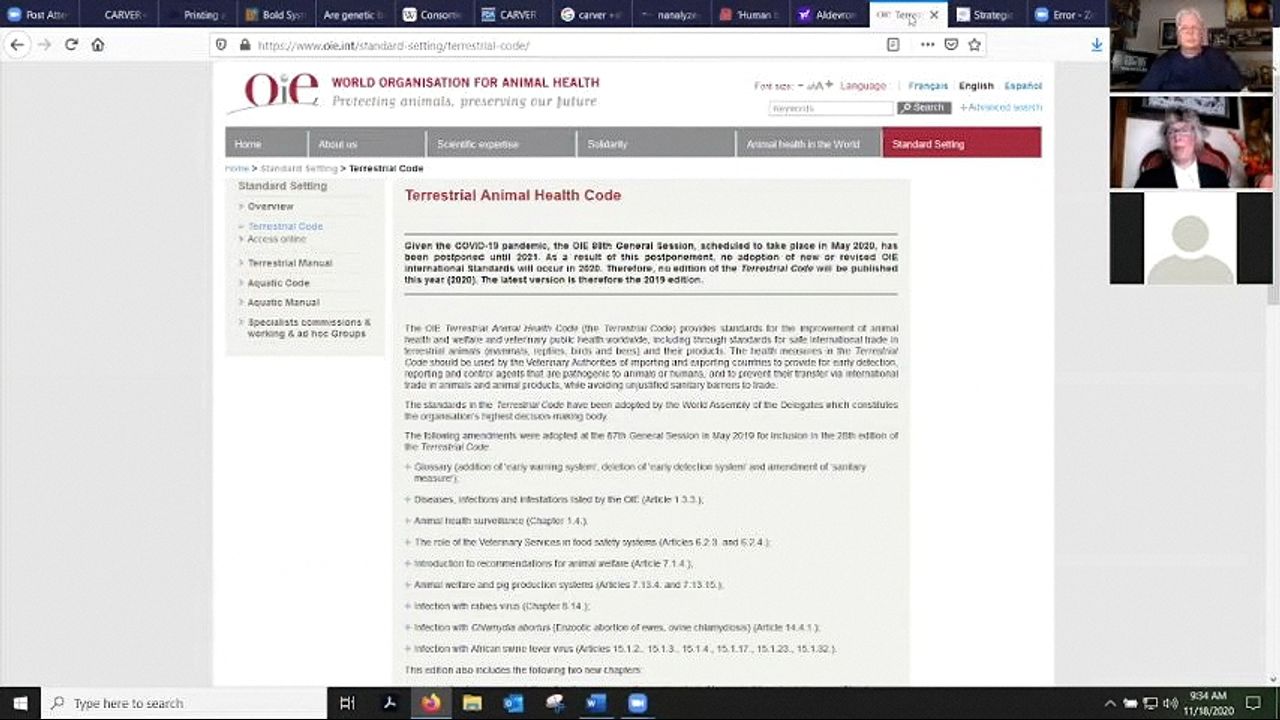Expand the Glossary amendment item
This screenshot has width=1280, height=720.
(408, 467)
